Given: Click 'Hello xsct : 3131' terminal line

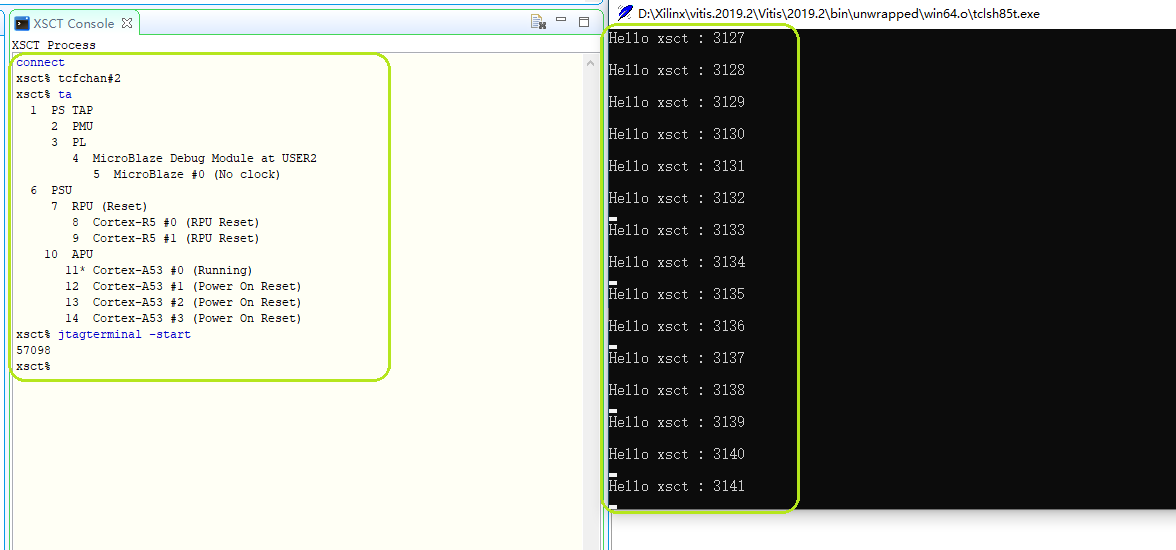Looking at the screenshot, I should [x=676, y=167].
